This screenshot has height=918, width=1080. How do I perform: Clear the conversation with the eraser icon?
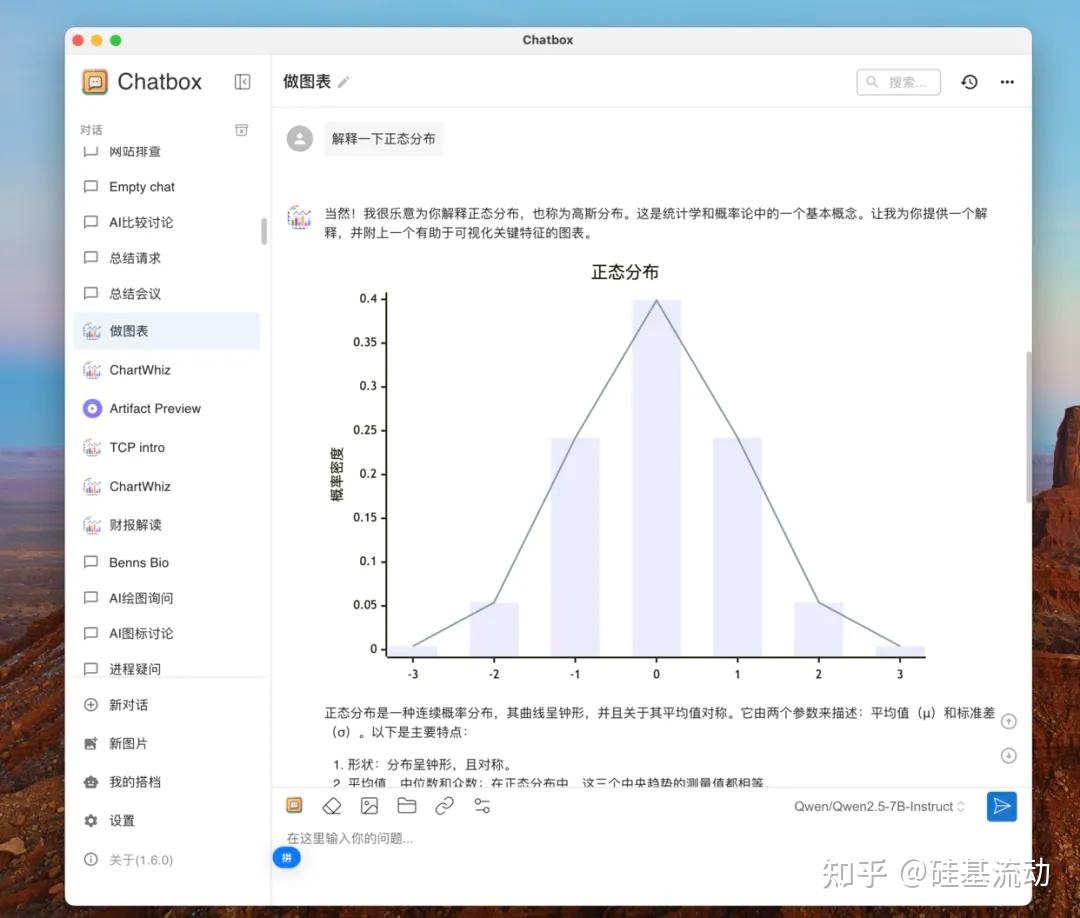[x=332, y=806]
